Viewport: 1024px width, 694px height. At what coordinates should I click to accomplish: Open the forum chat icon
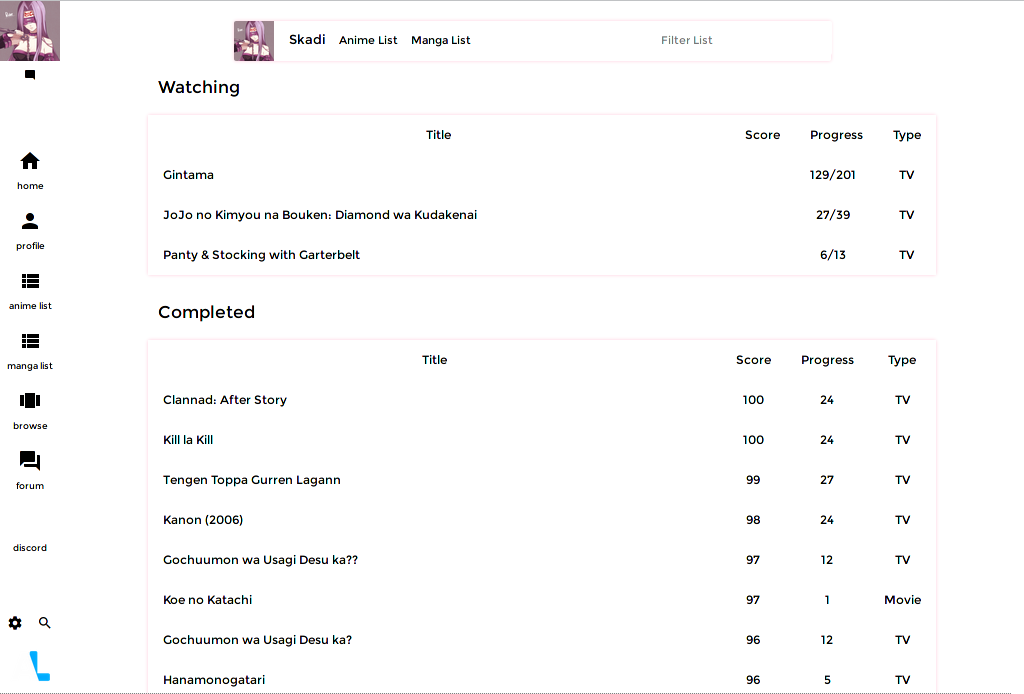coord(30,461)
